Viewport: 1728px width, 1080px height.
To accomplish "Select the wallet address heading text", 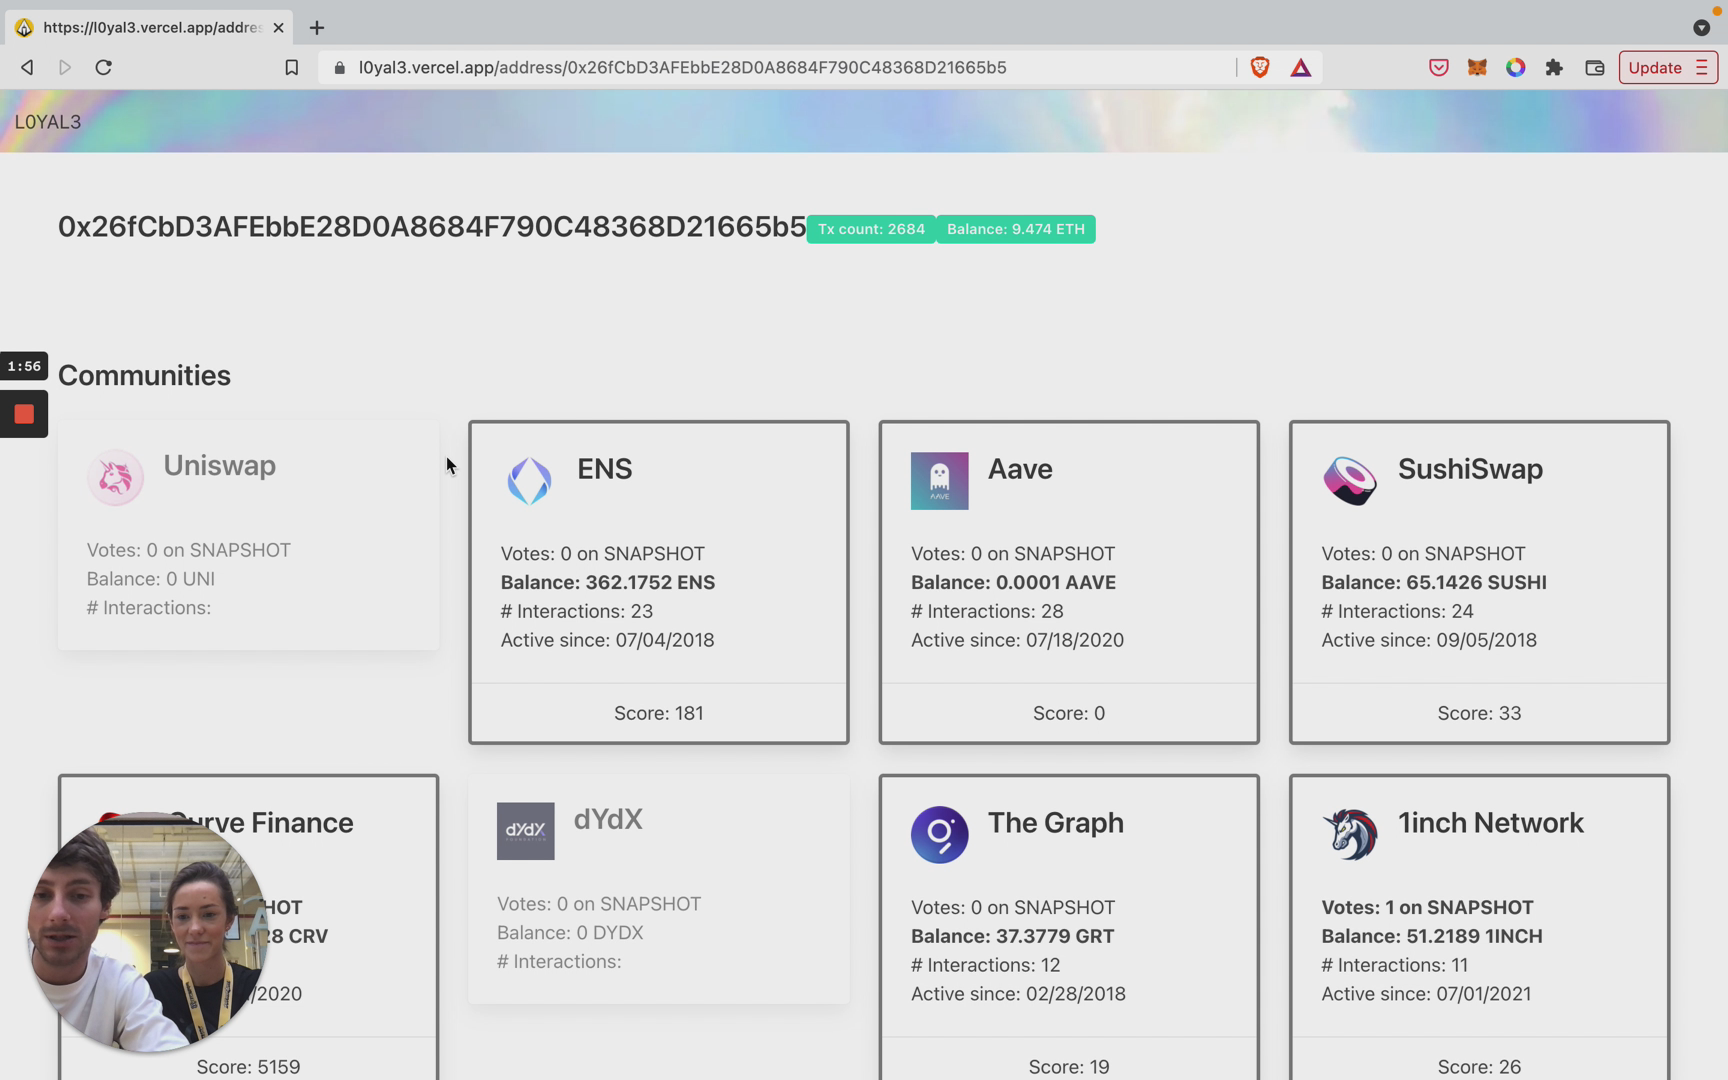I will coord(432,227).
